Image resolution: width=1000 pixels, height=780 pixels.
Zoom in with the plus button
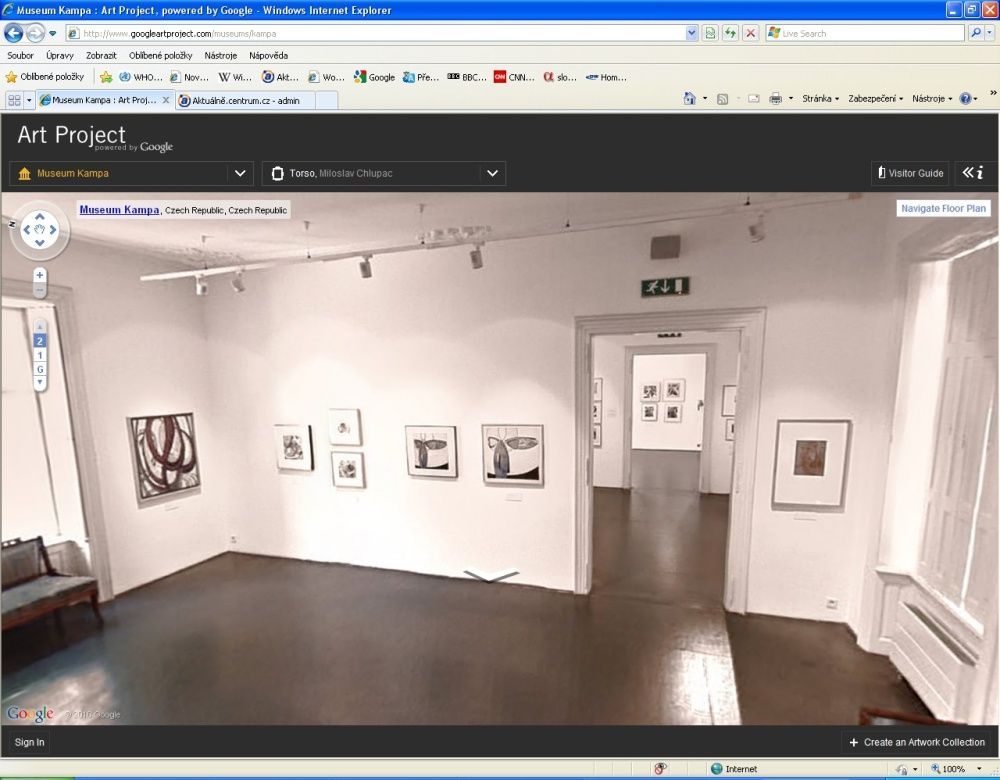[40, 275]
